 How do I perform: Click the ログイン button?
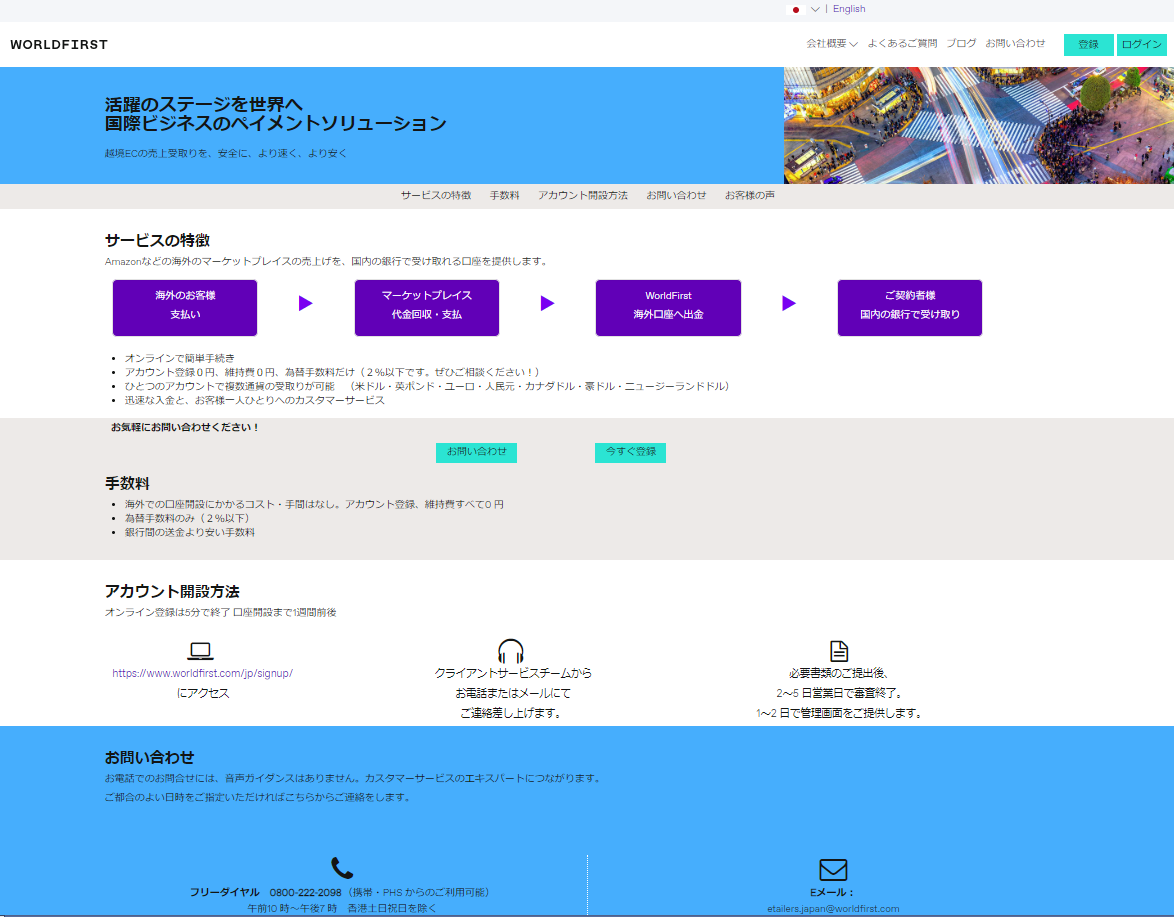coord(1142,45)
